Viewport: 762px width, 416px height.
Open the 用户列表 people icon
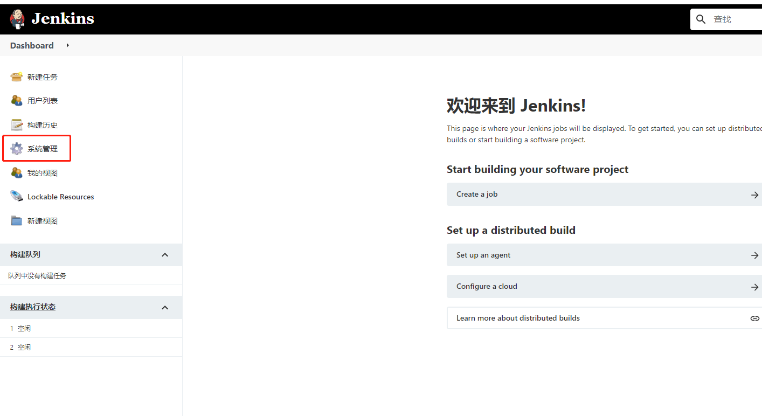point(17,101)
